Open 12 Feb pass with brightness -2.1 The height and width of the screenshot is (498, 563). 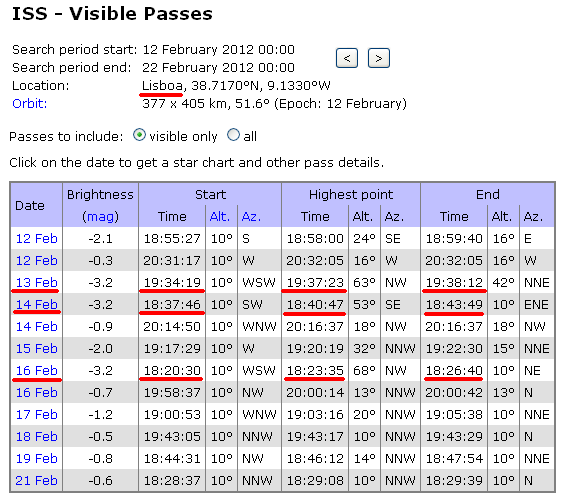point(36,239)
